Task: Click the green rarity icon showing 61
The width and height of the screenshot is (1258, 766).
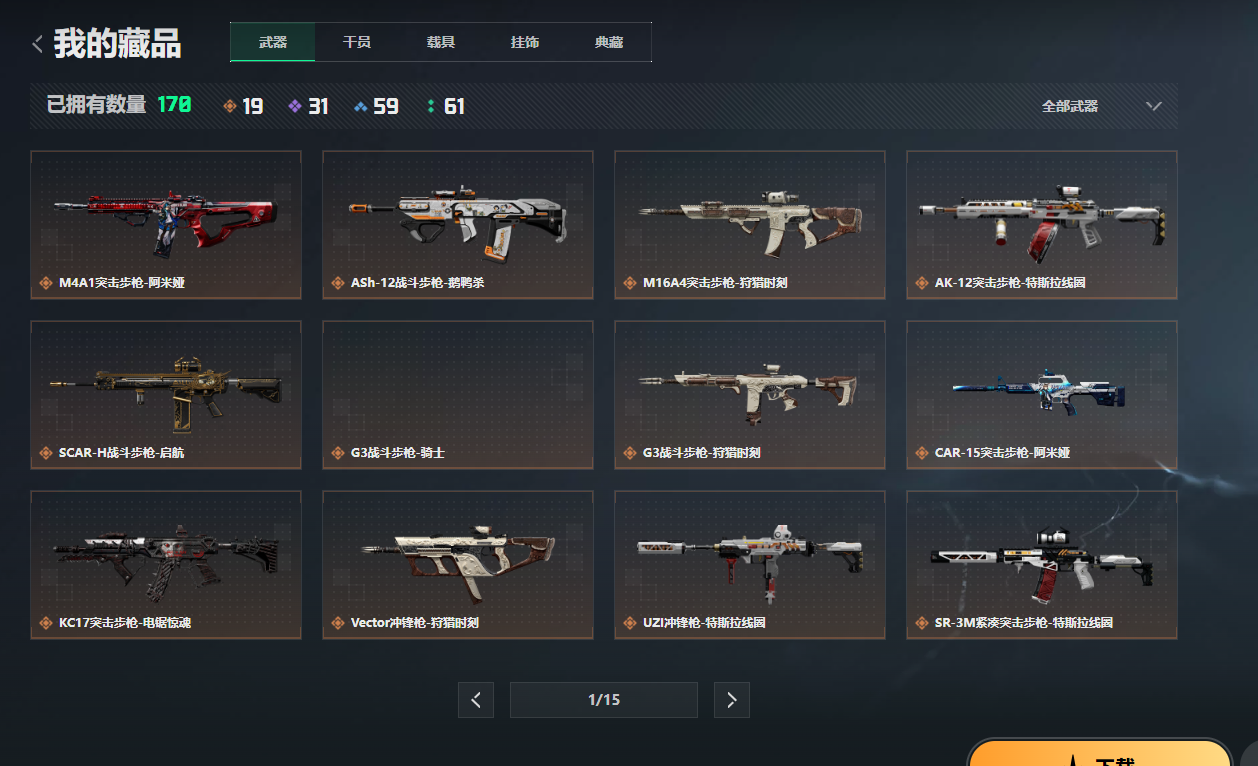Action: point(431,106)
